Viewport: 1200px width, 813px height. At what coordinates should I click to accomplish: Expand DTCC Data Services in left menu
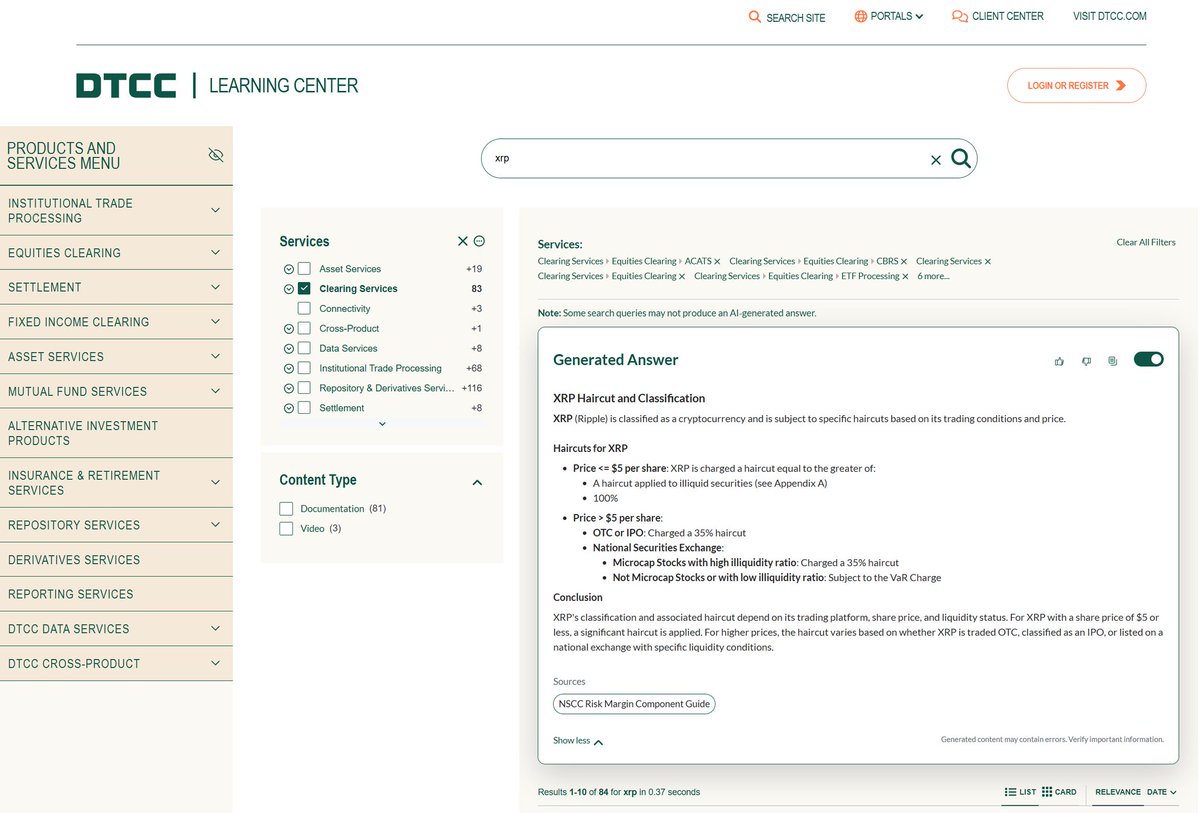(216, 629)
